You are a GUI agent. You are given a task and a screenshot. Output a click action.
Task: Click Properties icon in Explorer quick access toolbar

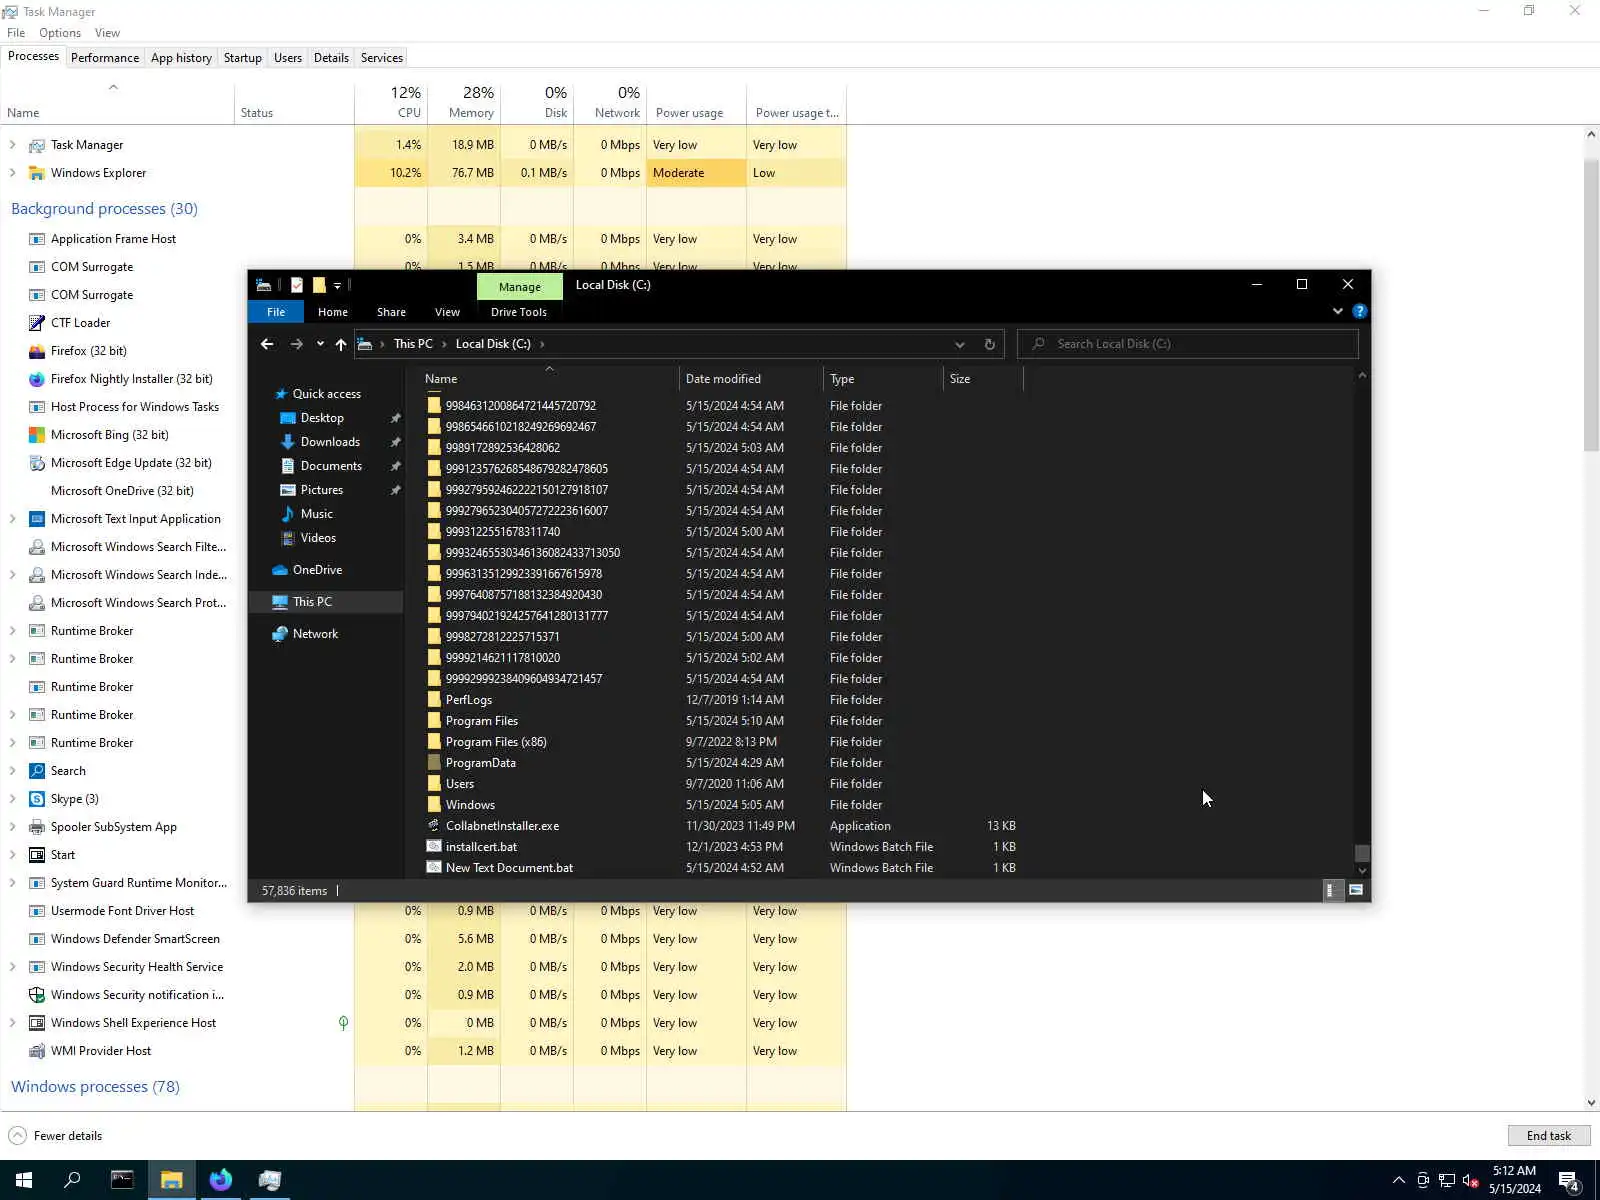coord(297,285)
